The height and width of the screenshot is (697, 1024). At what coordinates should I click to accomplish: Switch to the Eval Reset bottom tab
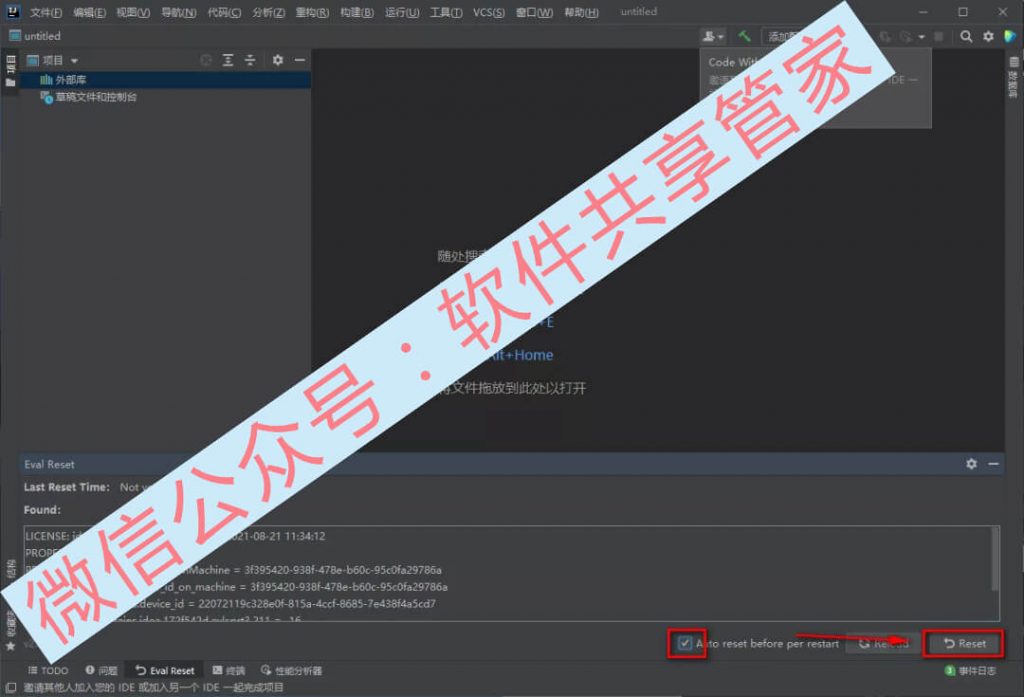165,670
